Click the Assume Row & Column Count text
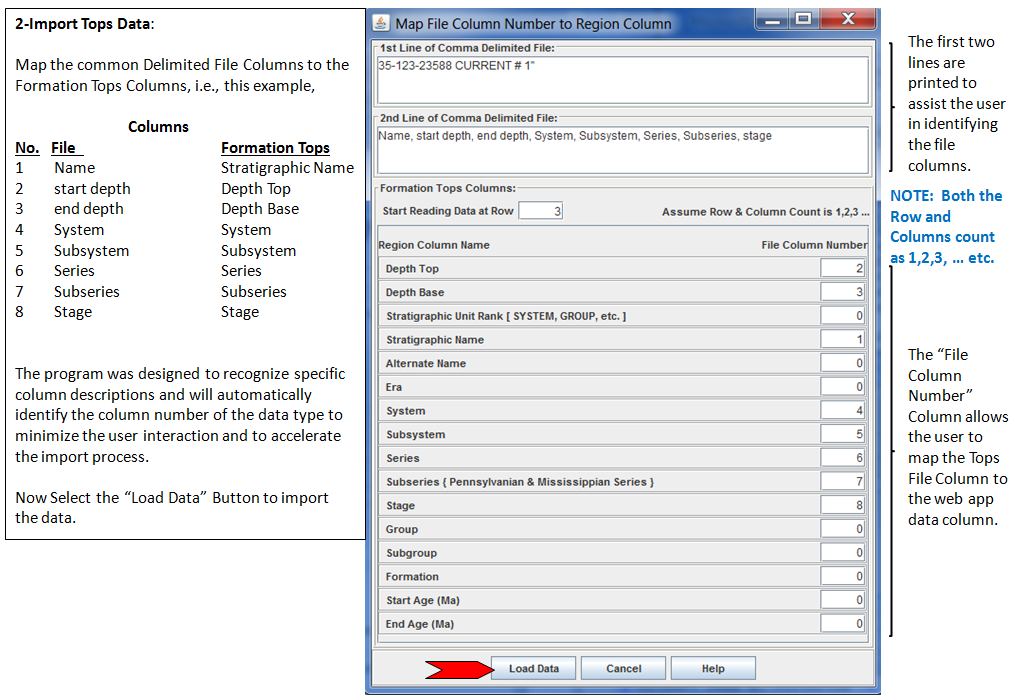Image resolution: width=1017 pixels, height=700 pixels. (765, 212)
